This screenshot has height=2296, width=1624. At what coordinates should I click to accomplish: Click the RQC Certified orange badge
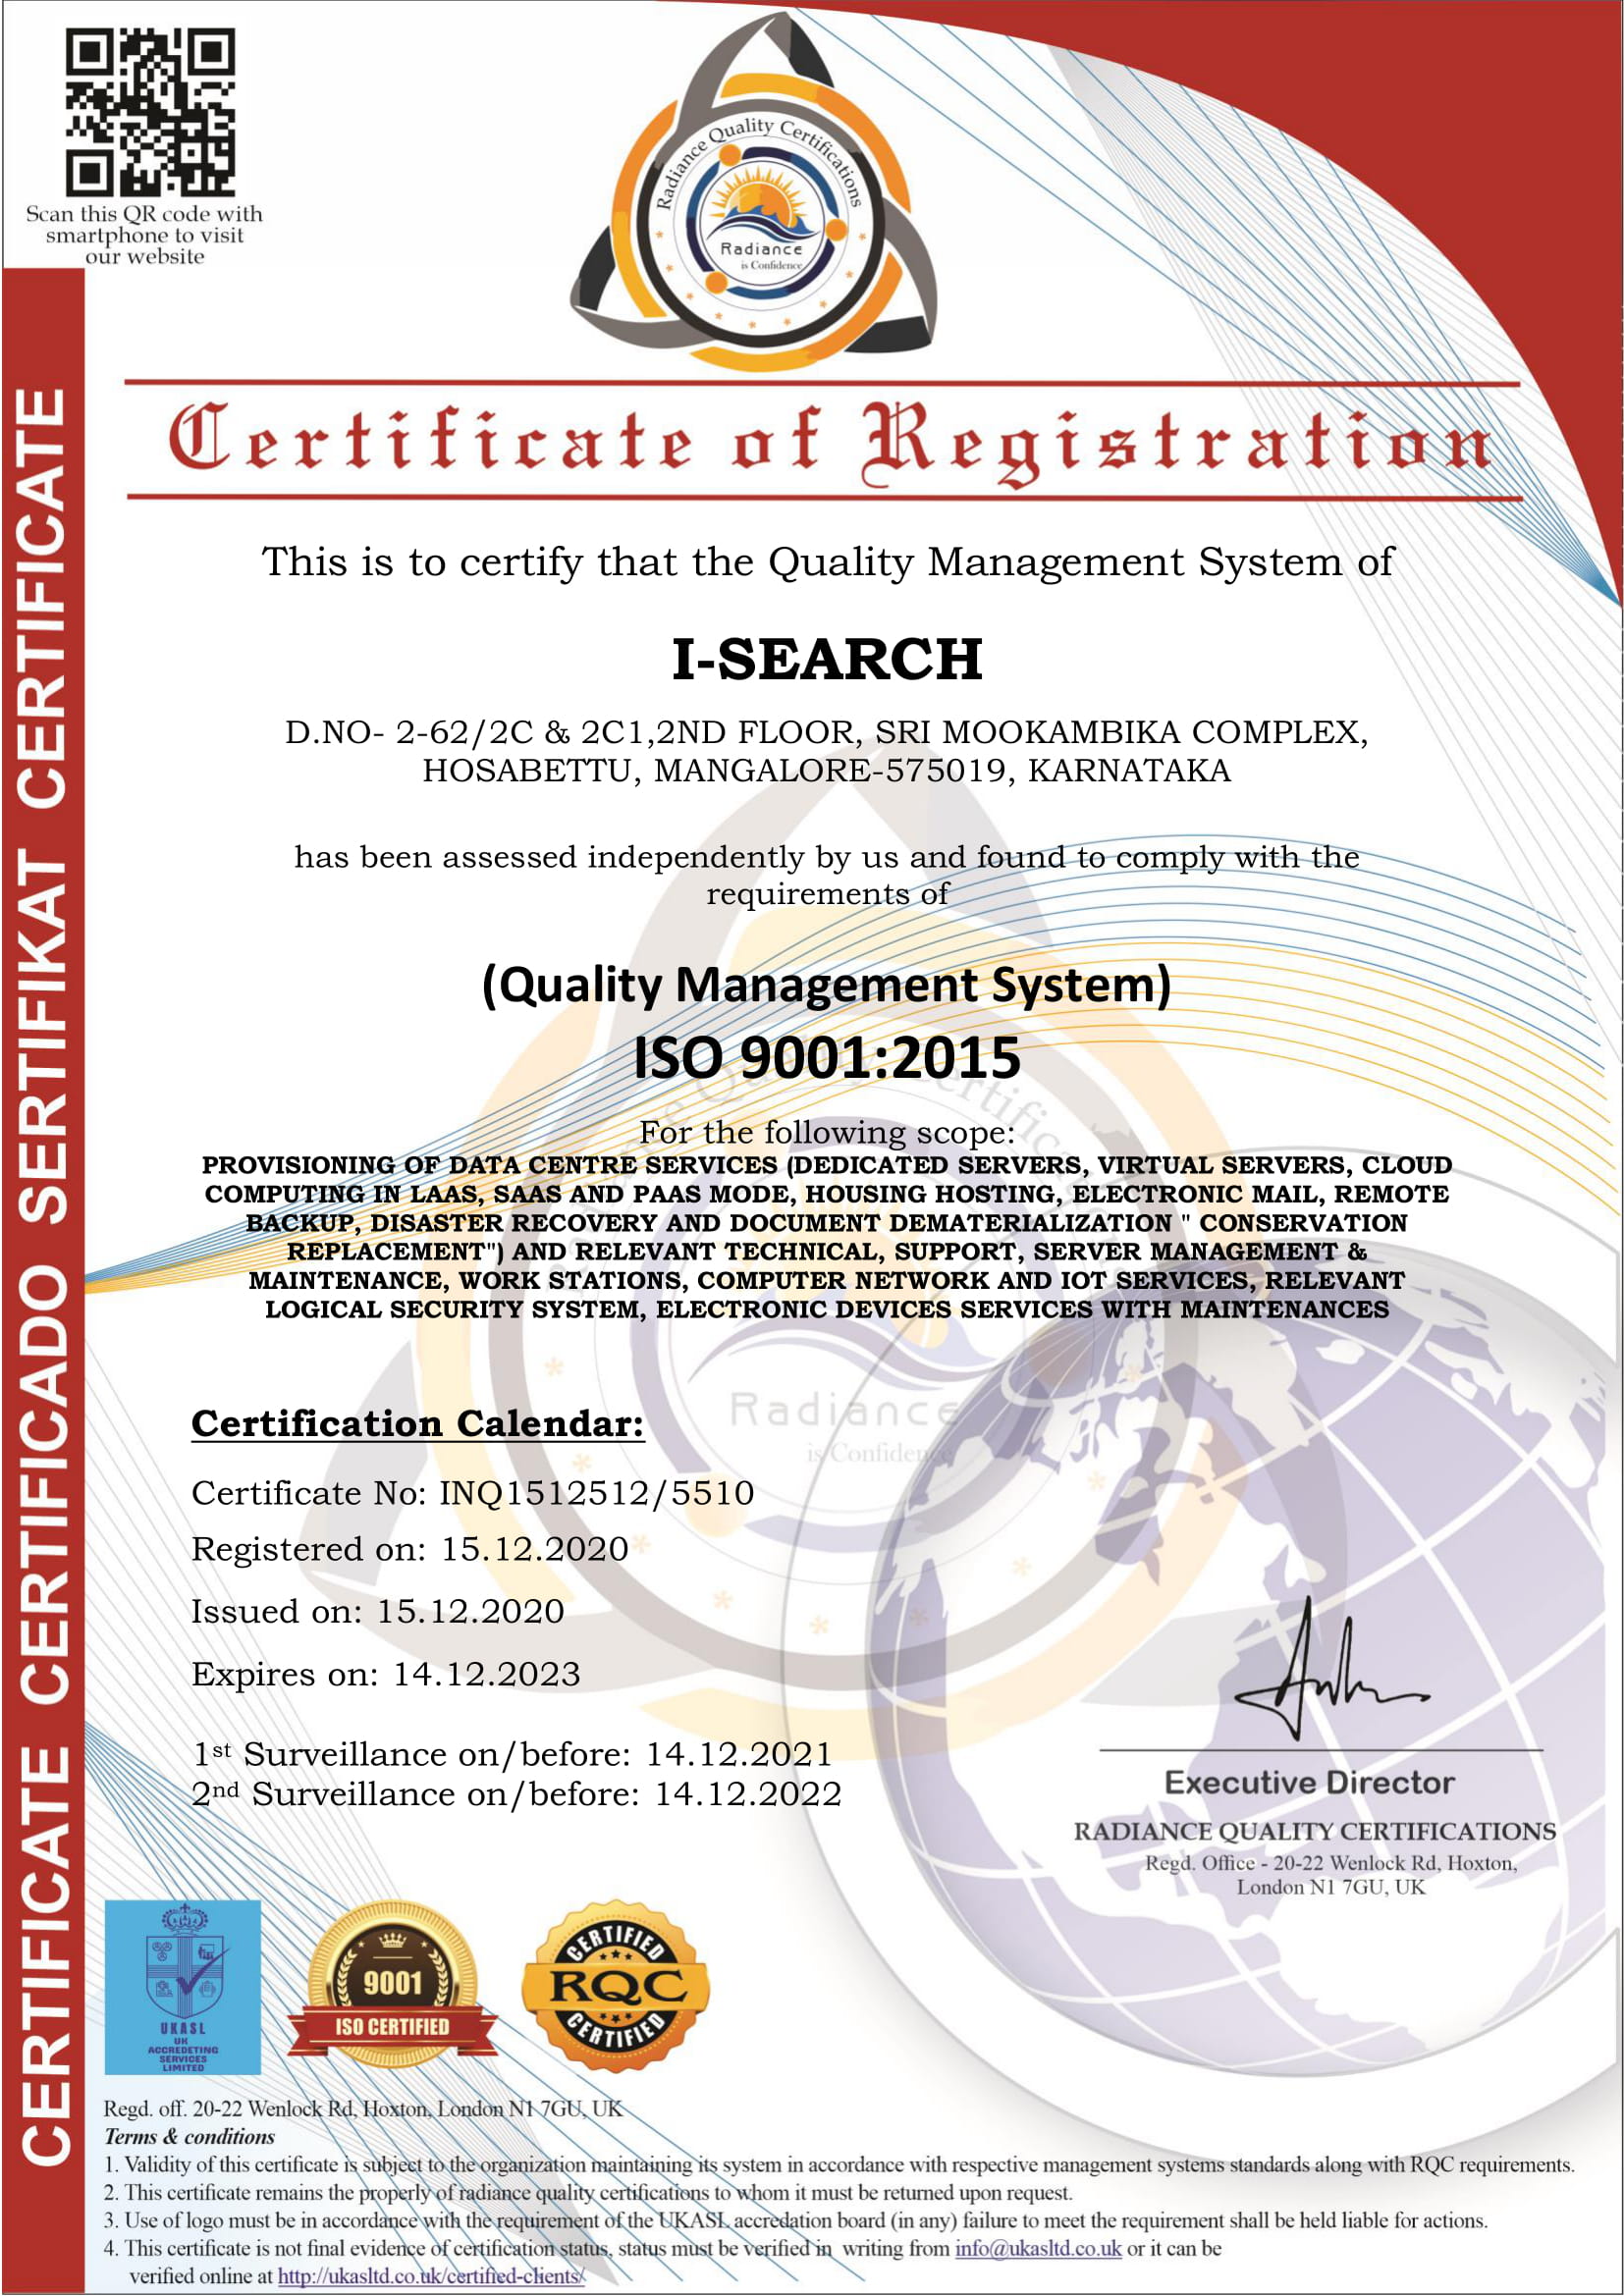click(x=616, y=1987)
